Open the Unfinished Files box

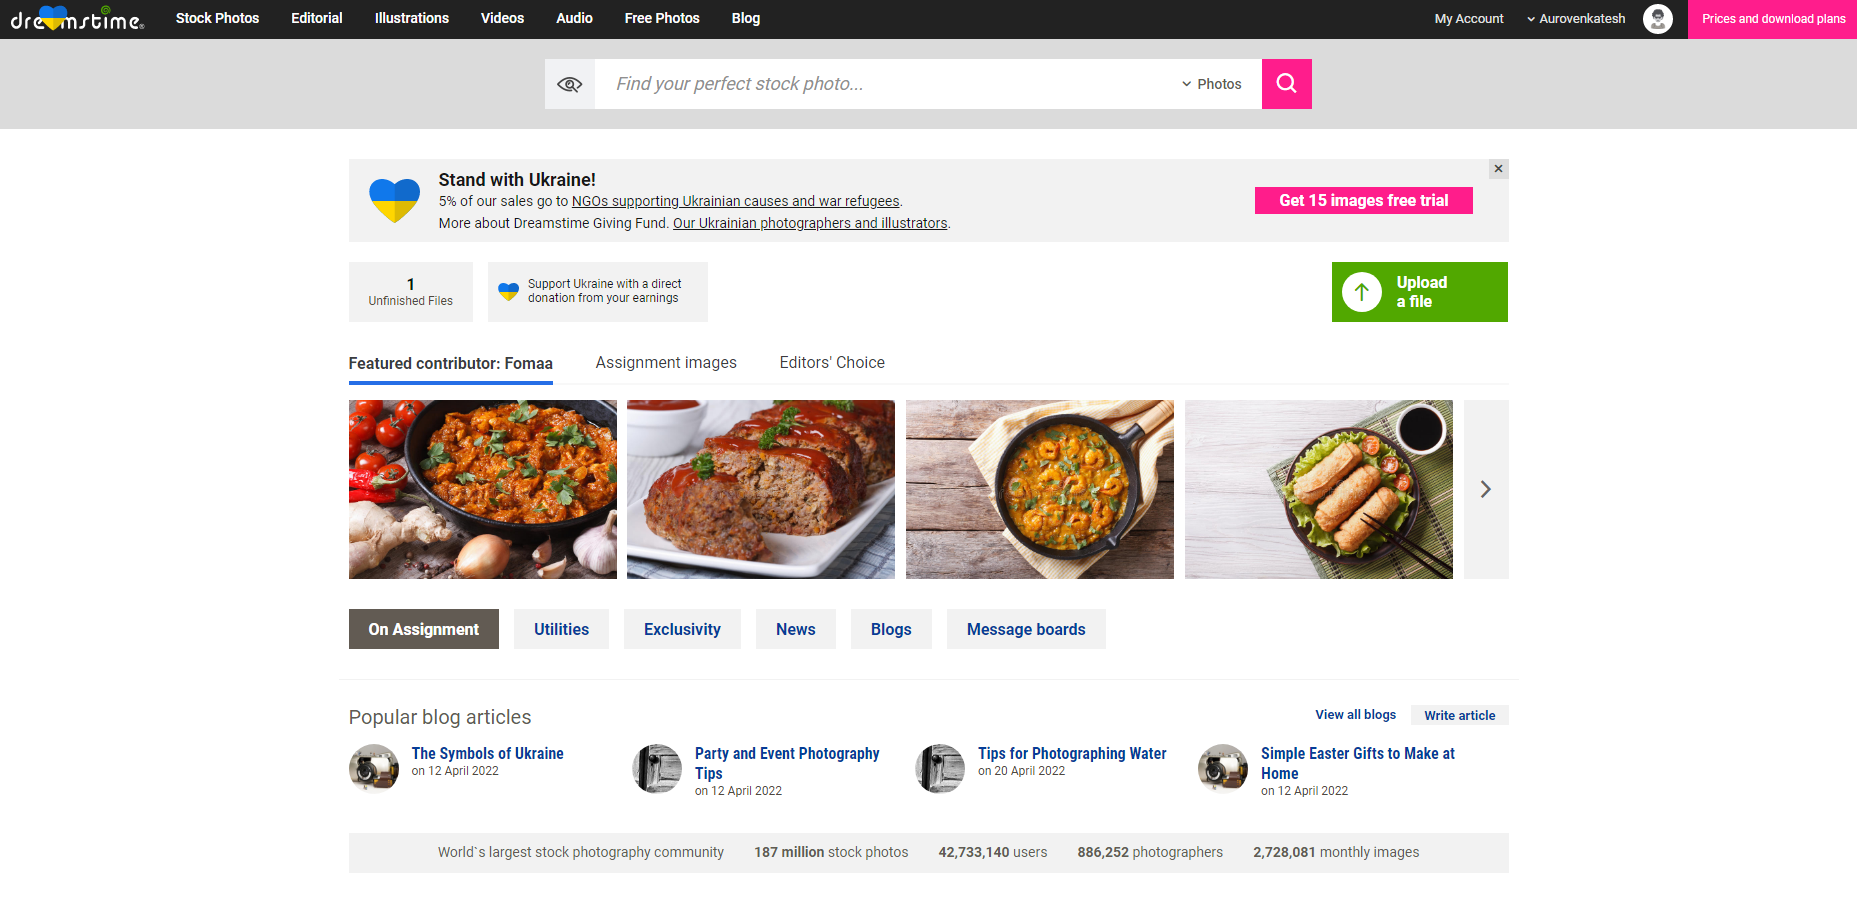(411, 292)
